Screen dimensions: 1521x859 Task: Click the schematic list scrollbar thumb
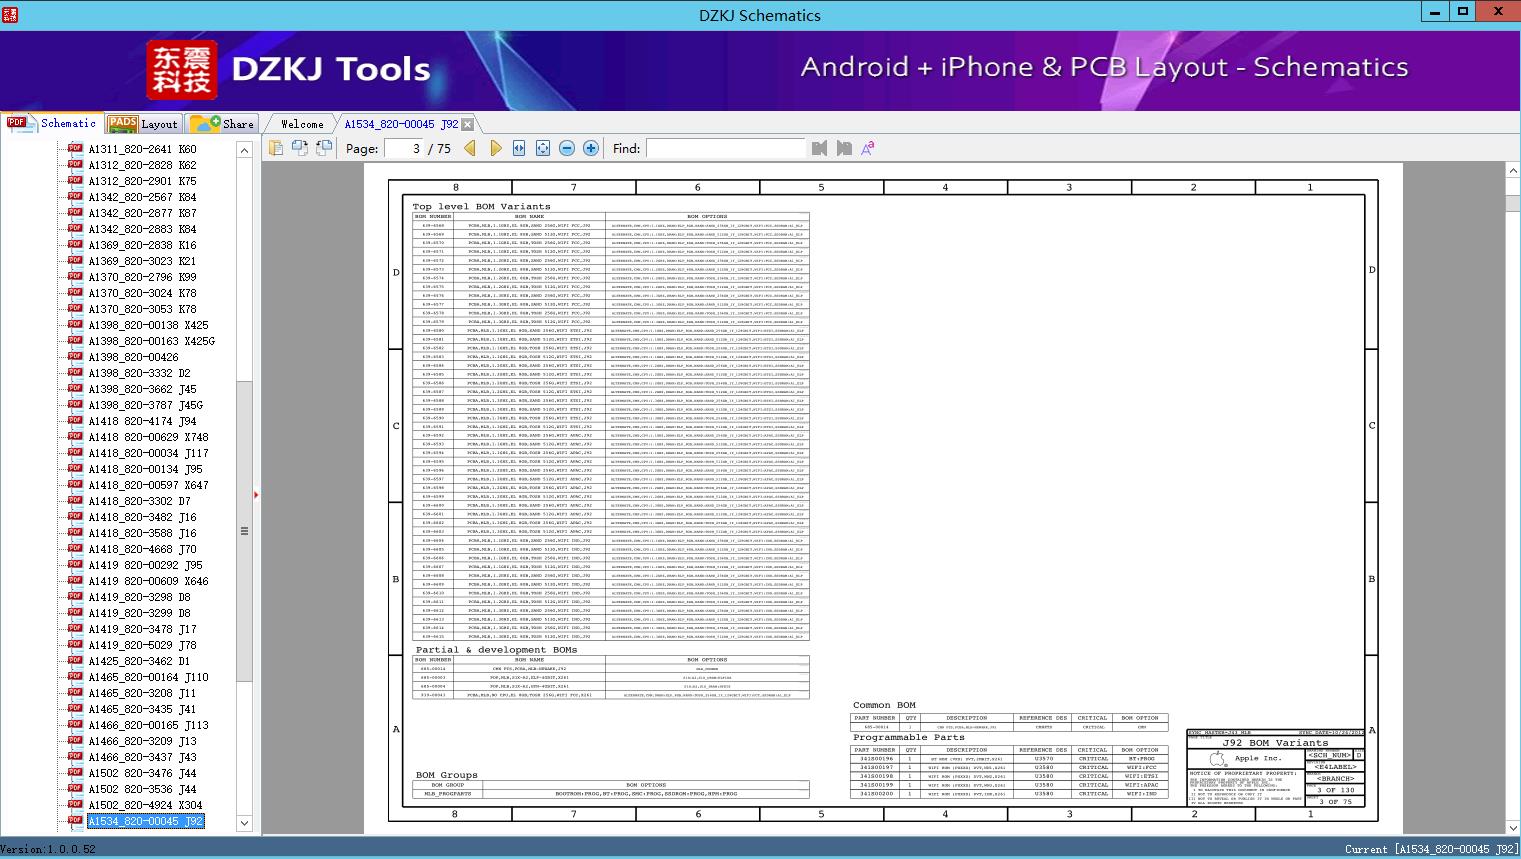(244, 531)
